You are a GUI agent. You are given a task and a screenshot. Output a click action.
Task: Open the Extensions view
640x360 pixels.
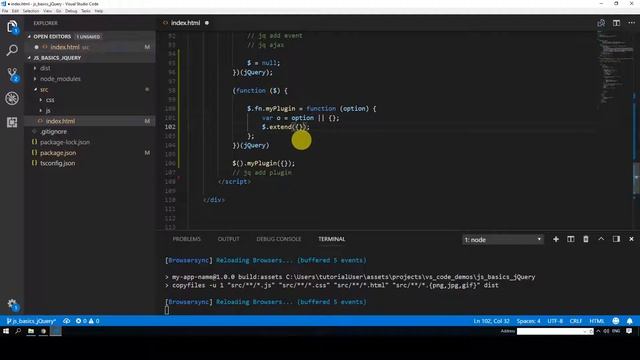[12, 122]
